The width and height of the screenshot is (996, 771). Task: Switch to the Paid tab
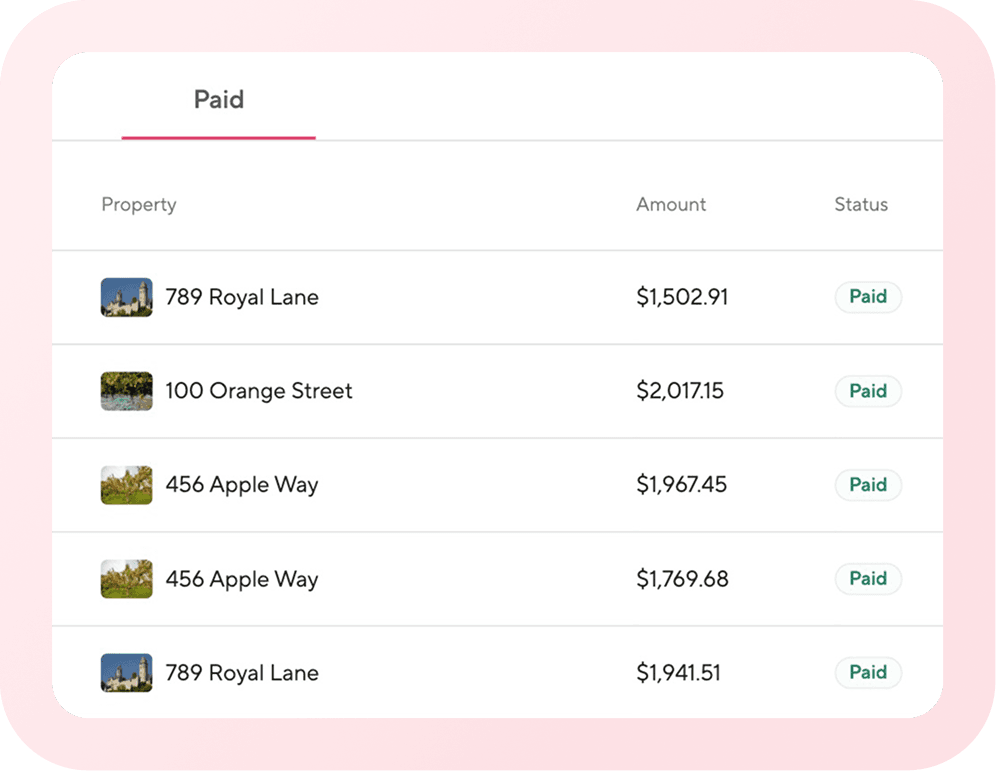pos(219,100)
